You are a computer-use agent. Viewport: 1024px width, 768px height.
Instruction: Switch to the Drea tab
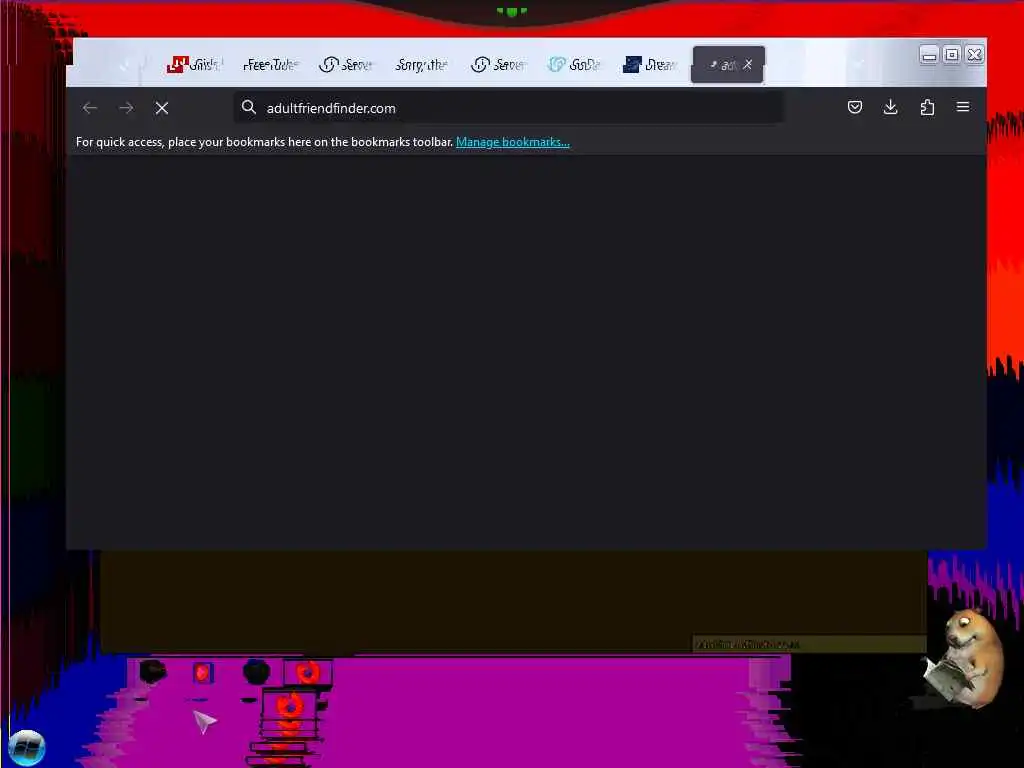click(x=650, y=65)
